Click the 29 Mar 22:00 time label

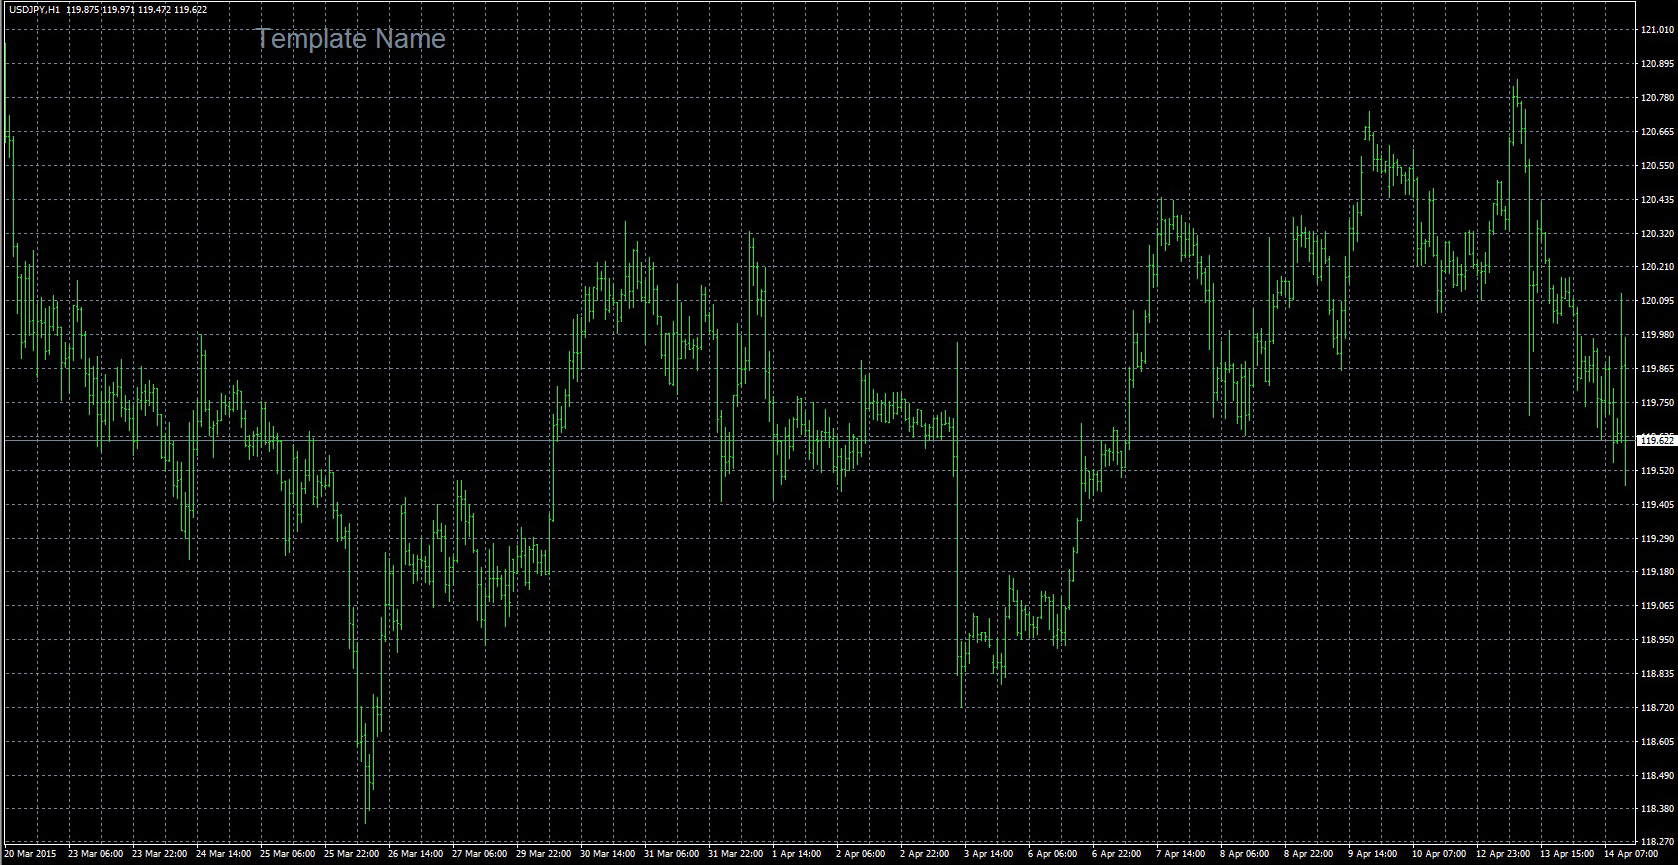click(x=543, y=855)
